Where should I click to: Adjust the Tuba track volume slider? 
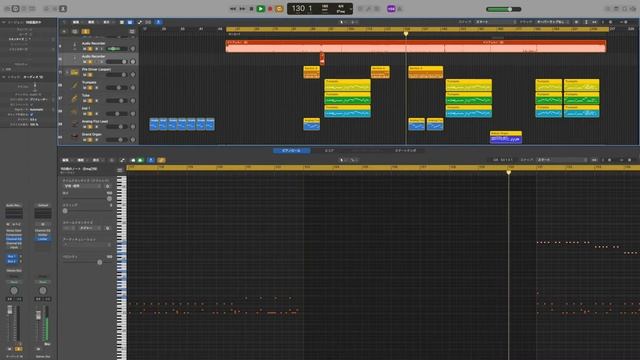click(x=116, y=101)
